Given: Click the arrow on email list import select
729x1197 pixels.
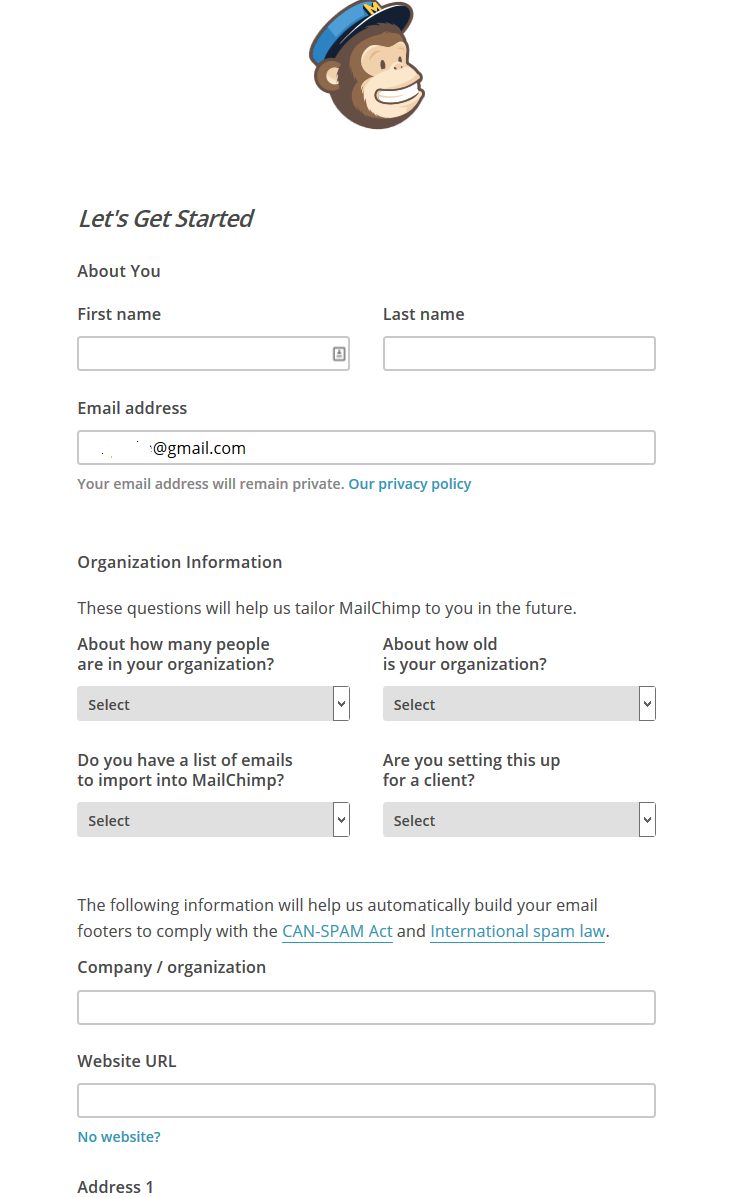Looking at the screenshot, I should pyautogui.click(x=342, y=820).
